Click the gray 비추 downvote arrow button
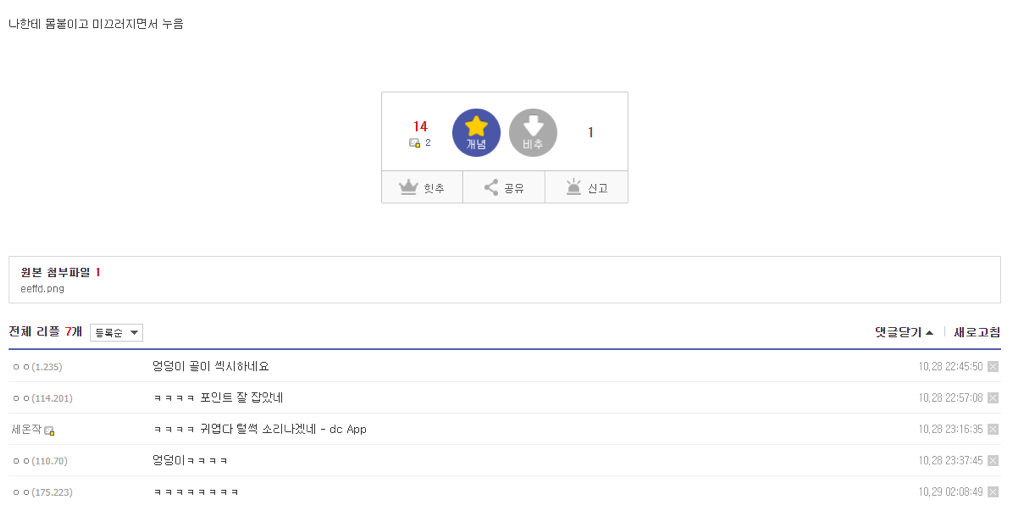Image resolution: width=1024 pixels, height=517 pixels. point(533,133)
